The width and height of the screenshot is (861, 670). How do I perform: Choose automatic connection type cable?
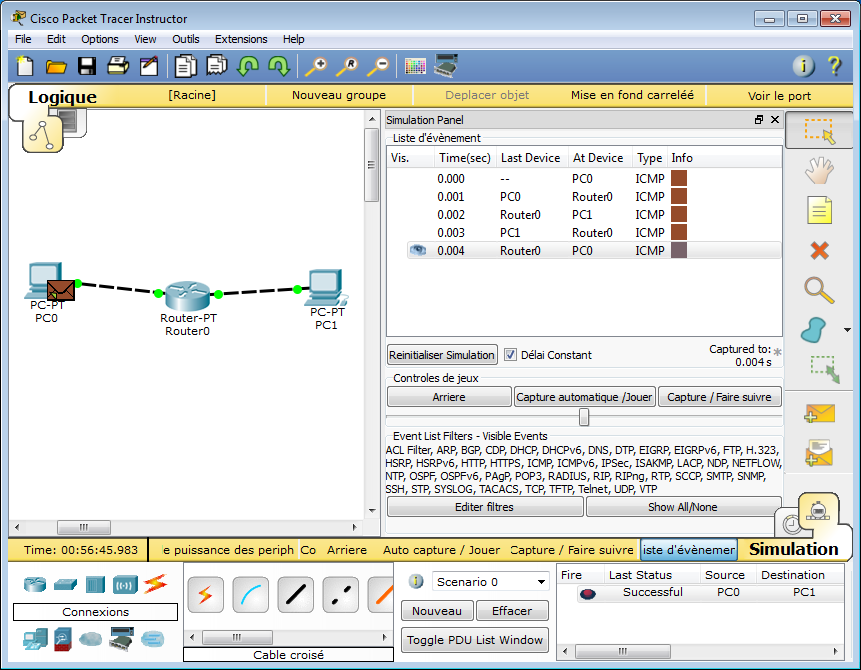(x=205, y=595)
